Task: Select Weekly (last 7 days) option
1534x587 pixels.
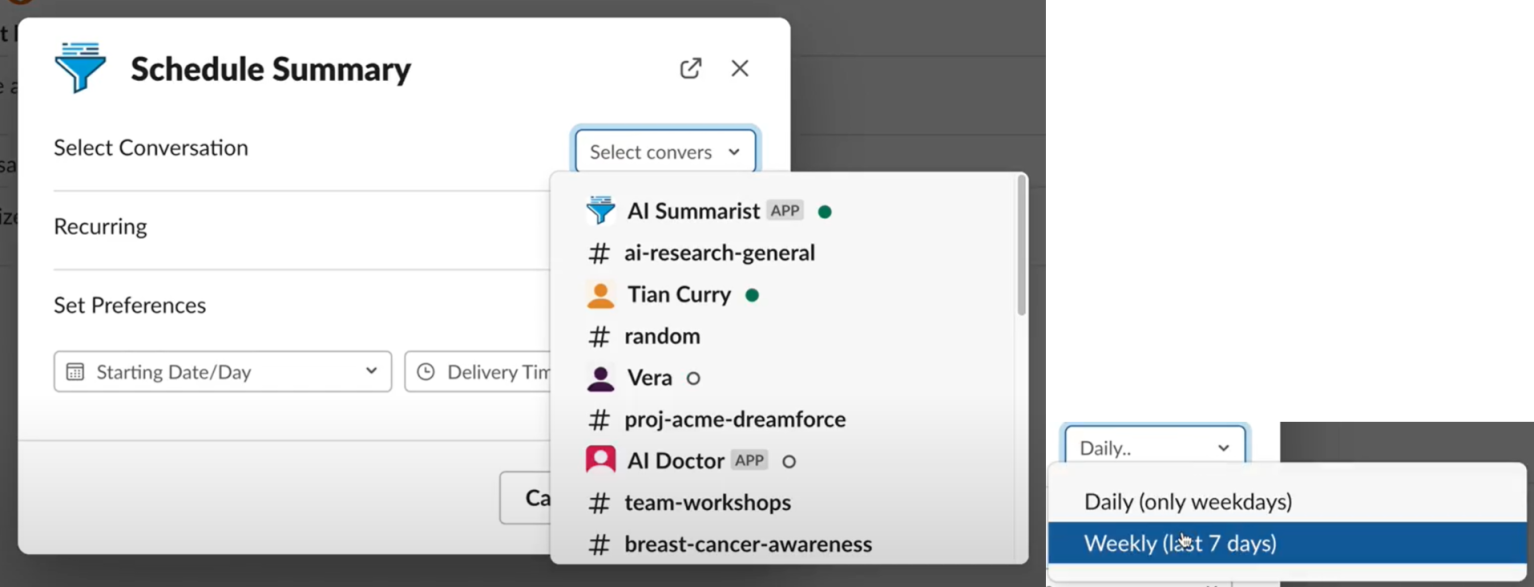Action: tap(1180, 543)
